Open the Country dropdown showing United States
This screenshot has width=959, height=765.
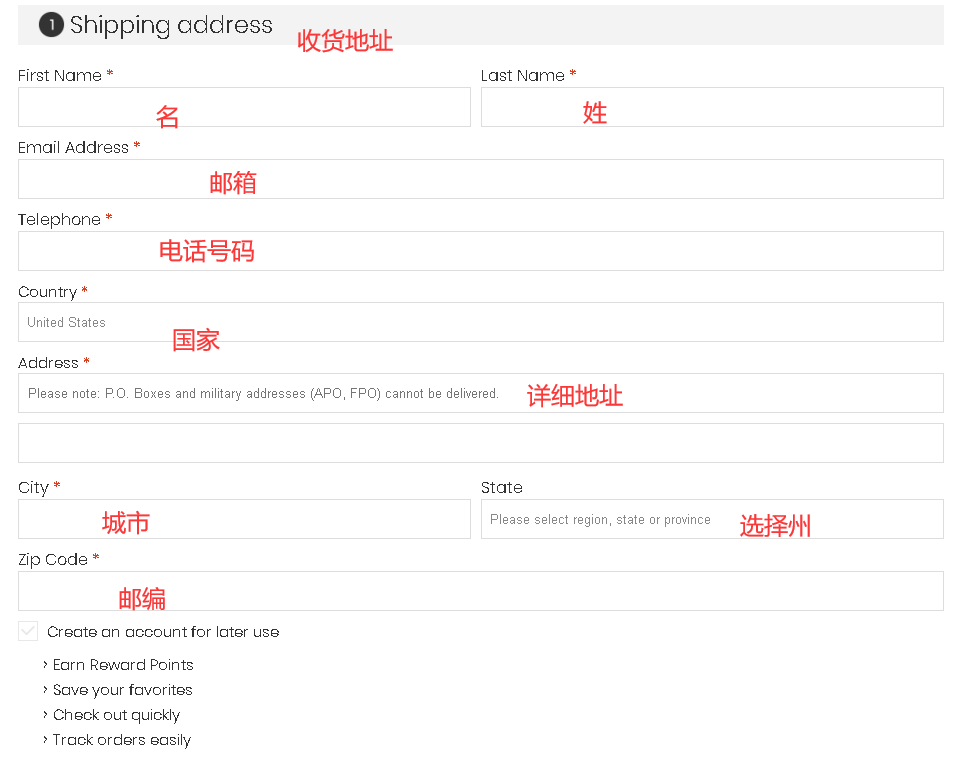click(480, 322)
